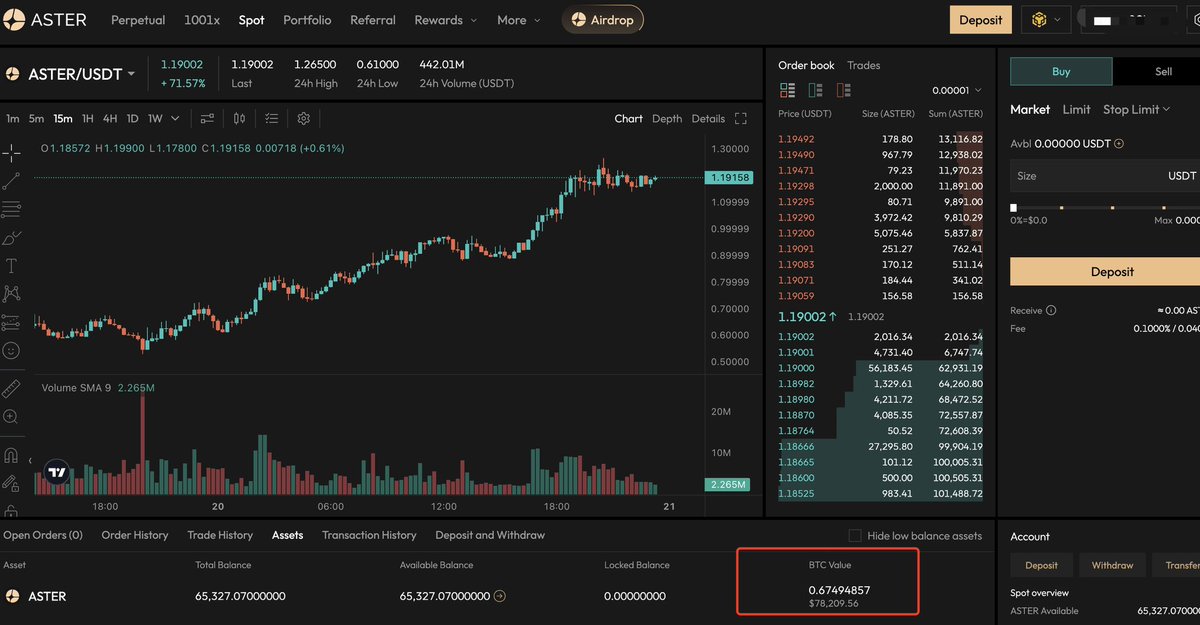The image size is (1200, 625).
Task: Open the BNB chain network selector
Action: (1045, 20)
